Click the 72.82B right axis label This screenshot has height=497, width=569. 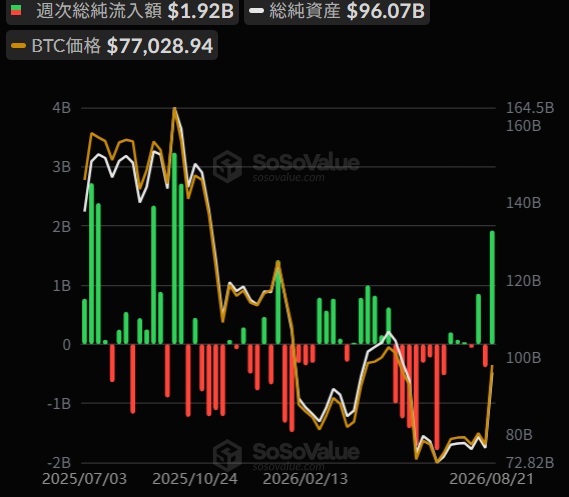[x=530, y=463]
